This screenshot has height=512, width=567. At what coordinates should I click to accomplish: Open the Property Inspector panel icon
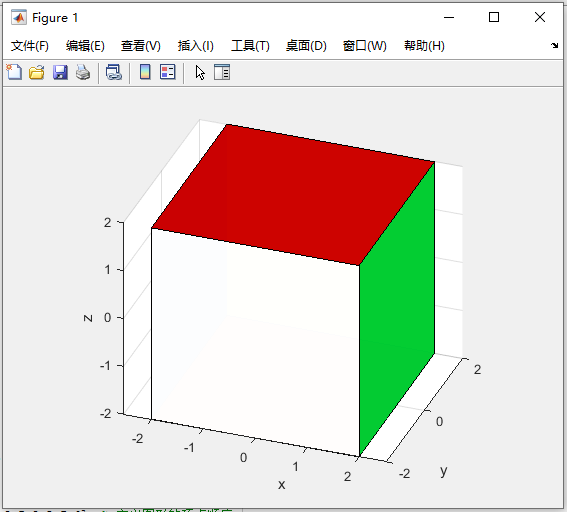coord(222,72)
